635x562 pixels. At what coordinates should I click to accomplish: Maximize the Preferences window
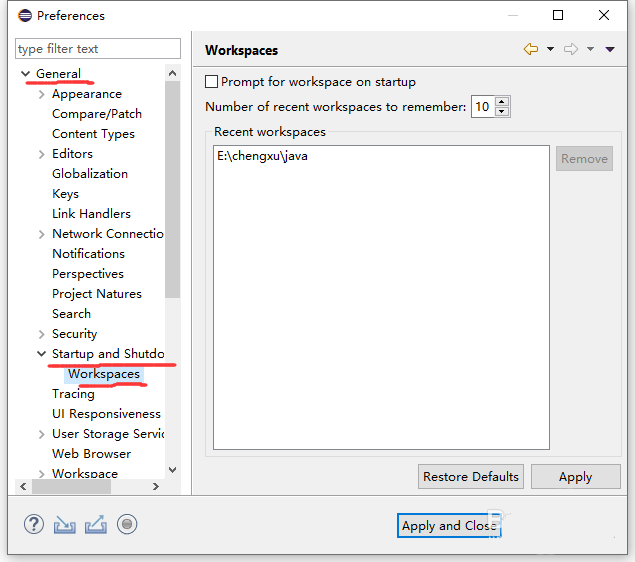click(x=558, y=15)
